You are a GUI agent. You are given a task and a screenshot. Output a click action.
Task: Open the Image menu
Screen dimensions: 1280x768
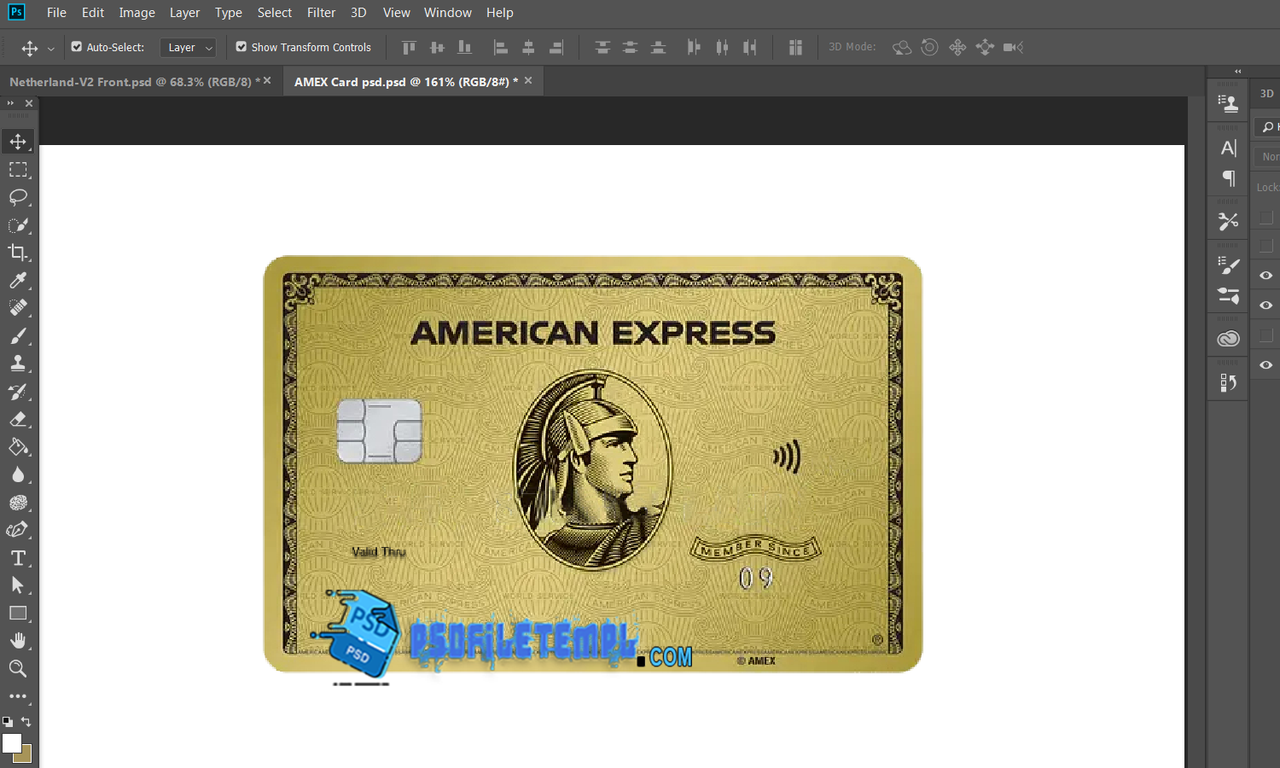pos(137,13)
